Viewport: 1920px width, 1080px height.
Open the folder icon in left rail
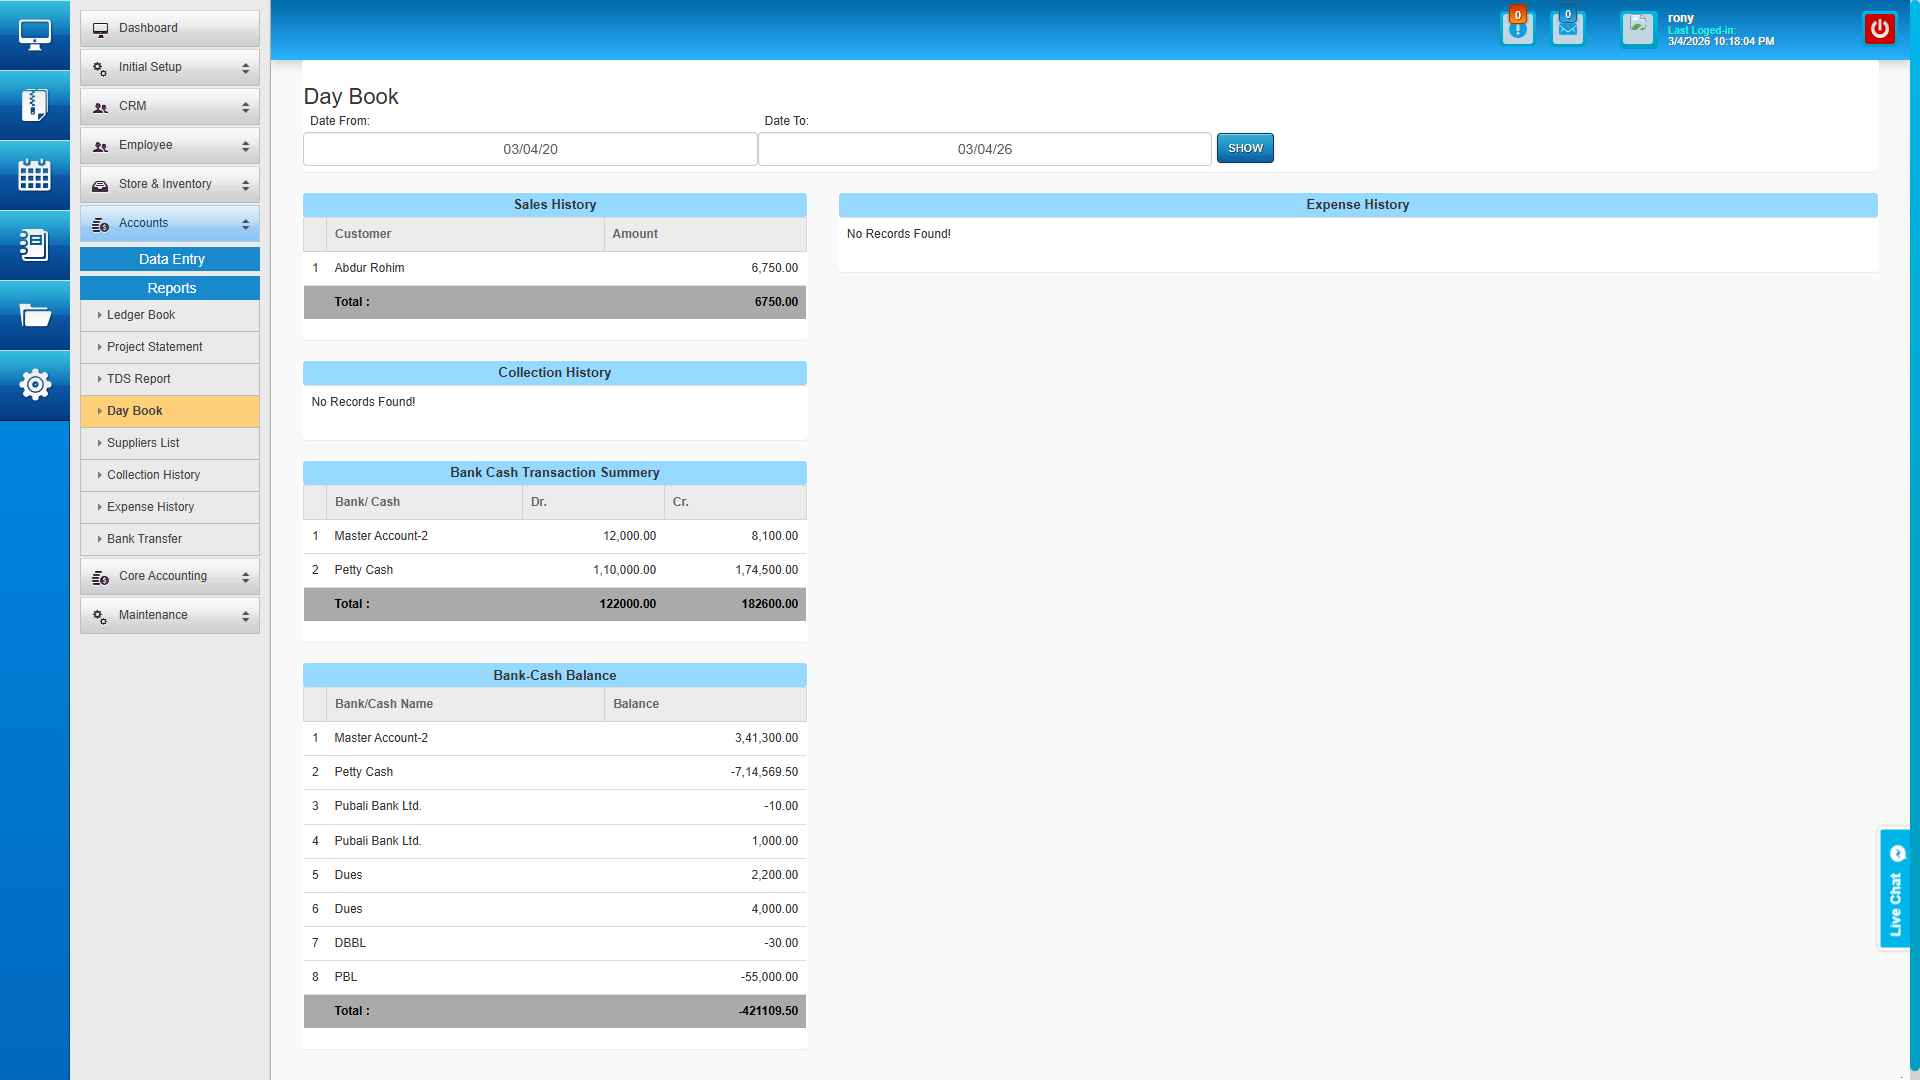[x=34, y=316]
